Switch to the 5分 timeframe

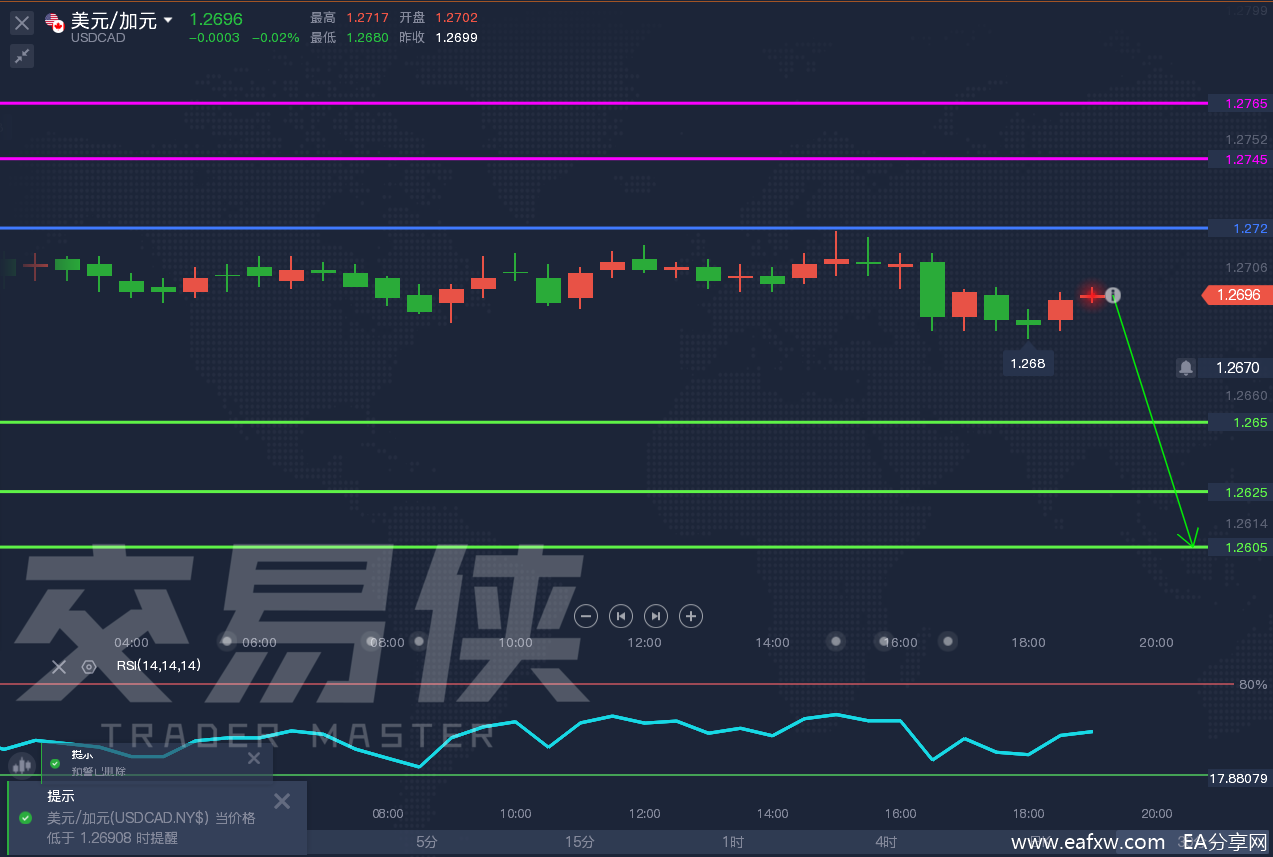[427, 842]
